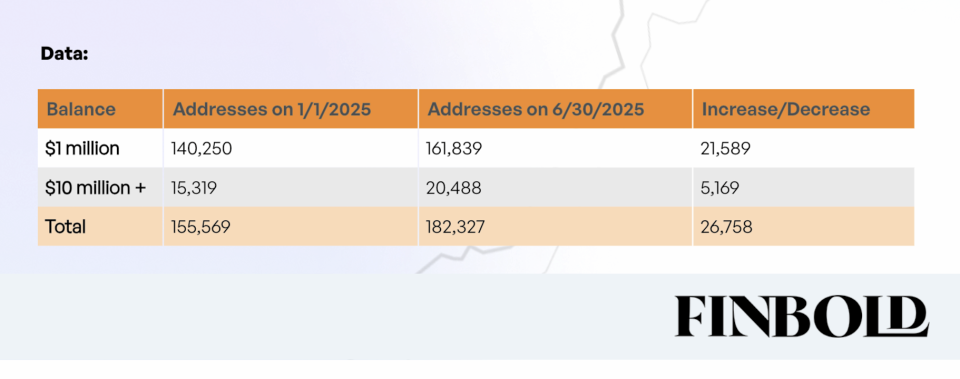Viewport: 960px width, 379px height.
Task: Click the $10 million + row label
Action: tap(96, 187)
